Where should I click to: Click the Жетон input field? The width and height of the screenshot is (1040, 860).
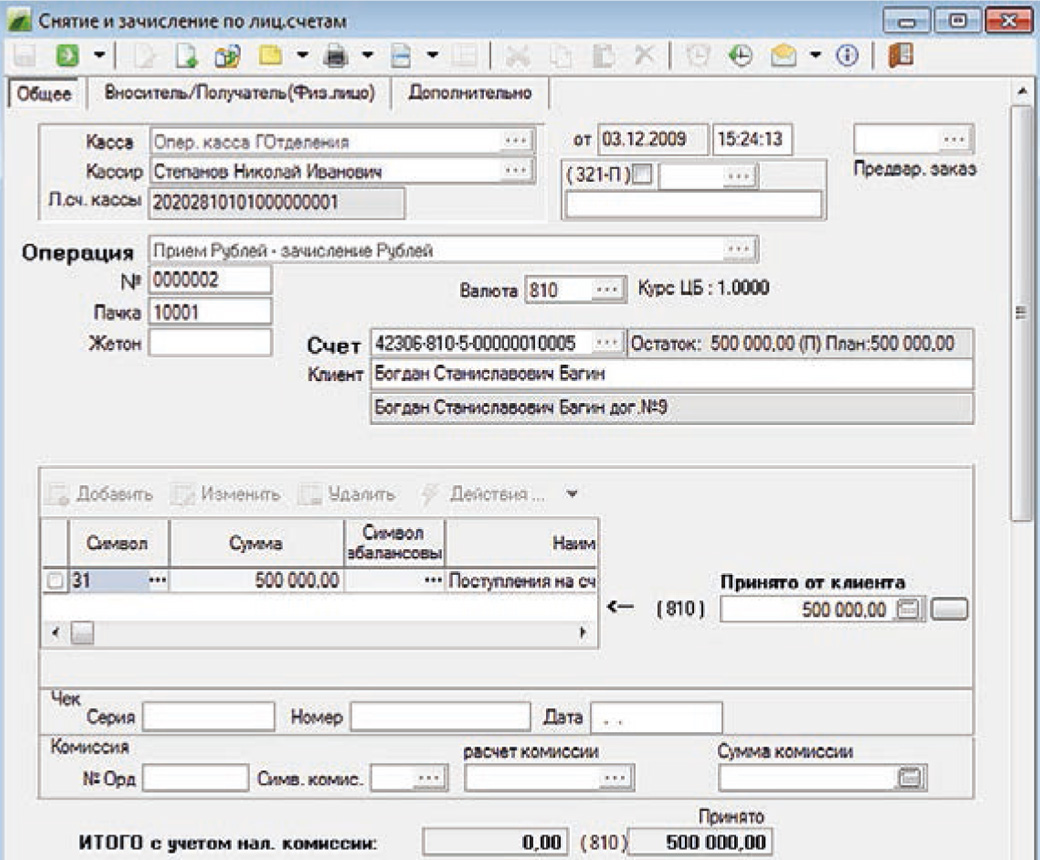coord(210,343)
